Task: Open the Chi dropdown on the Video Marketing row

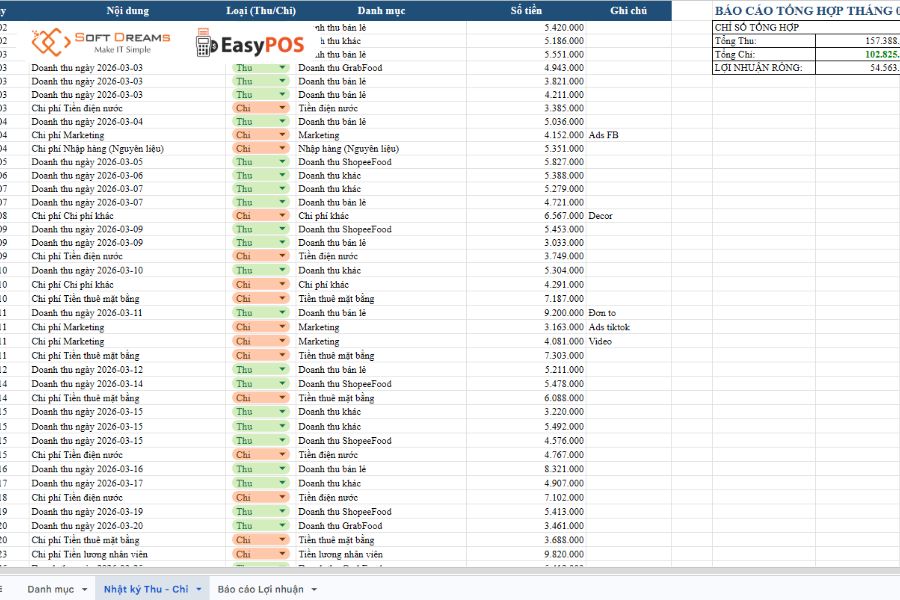Action: click(282, 341)
